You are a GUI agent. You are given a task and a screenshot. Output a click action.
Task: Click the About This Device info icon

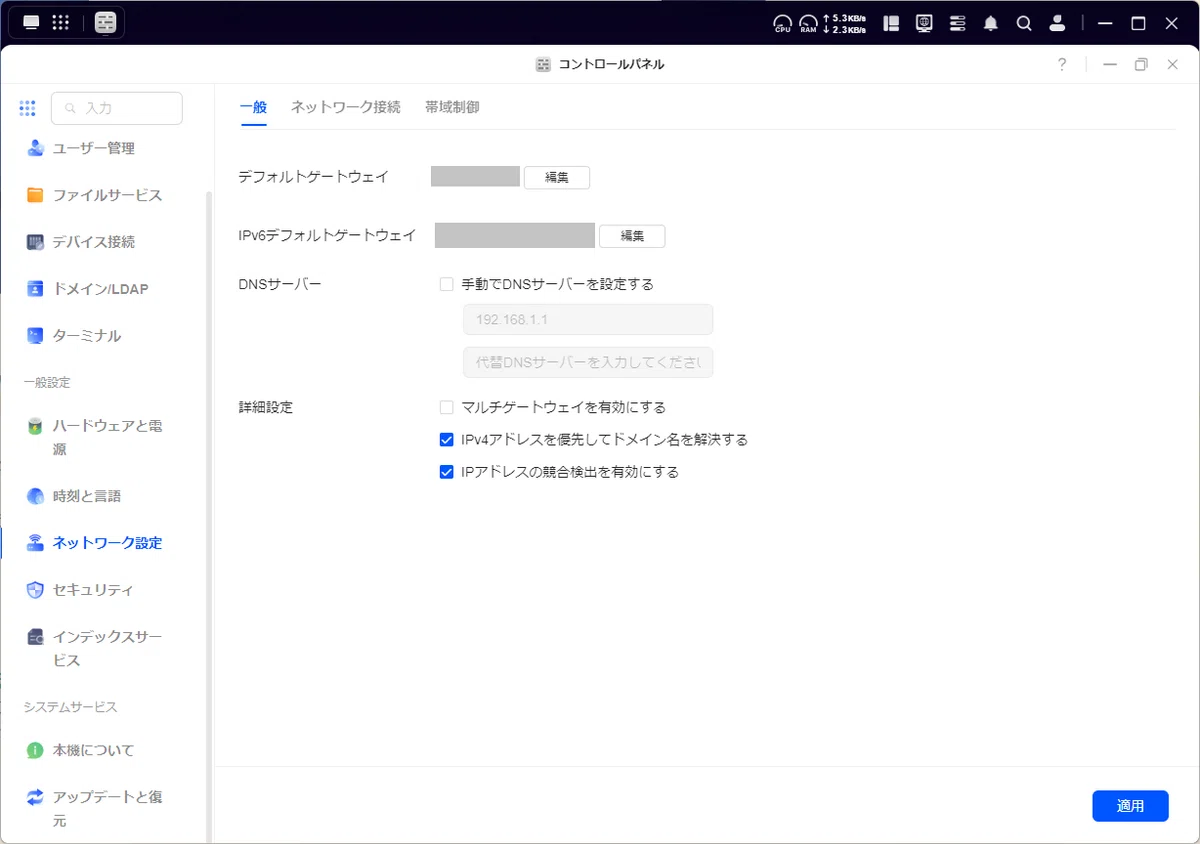35,750
